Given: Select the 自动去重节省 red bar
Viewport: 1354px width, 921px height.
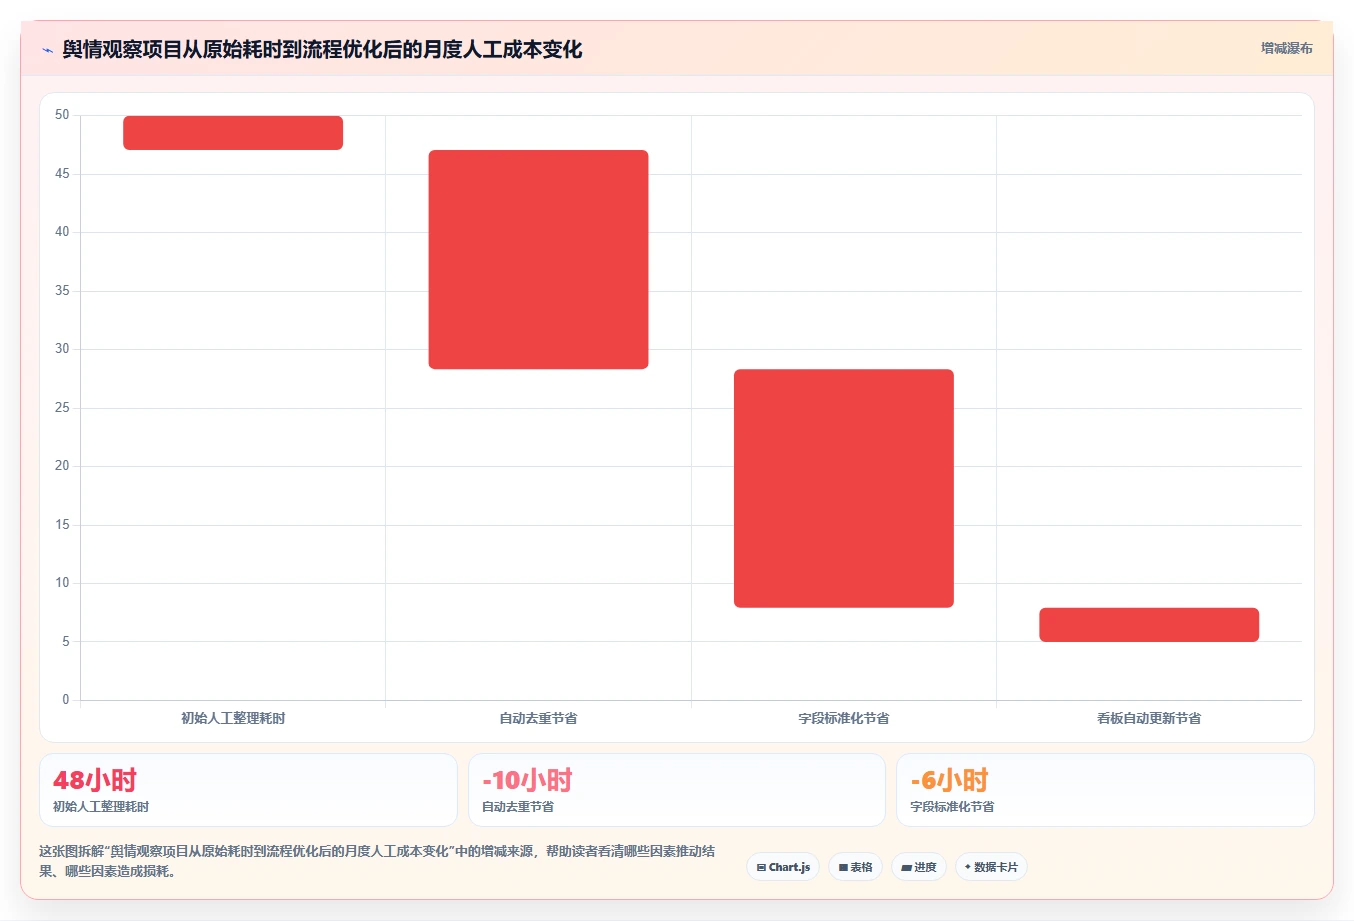Looking at the screenshot, I should pyautogui.click(x=538, y=260).
